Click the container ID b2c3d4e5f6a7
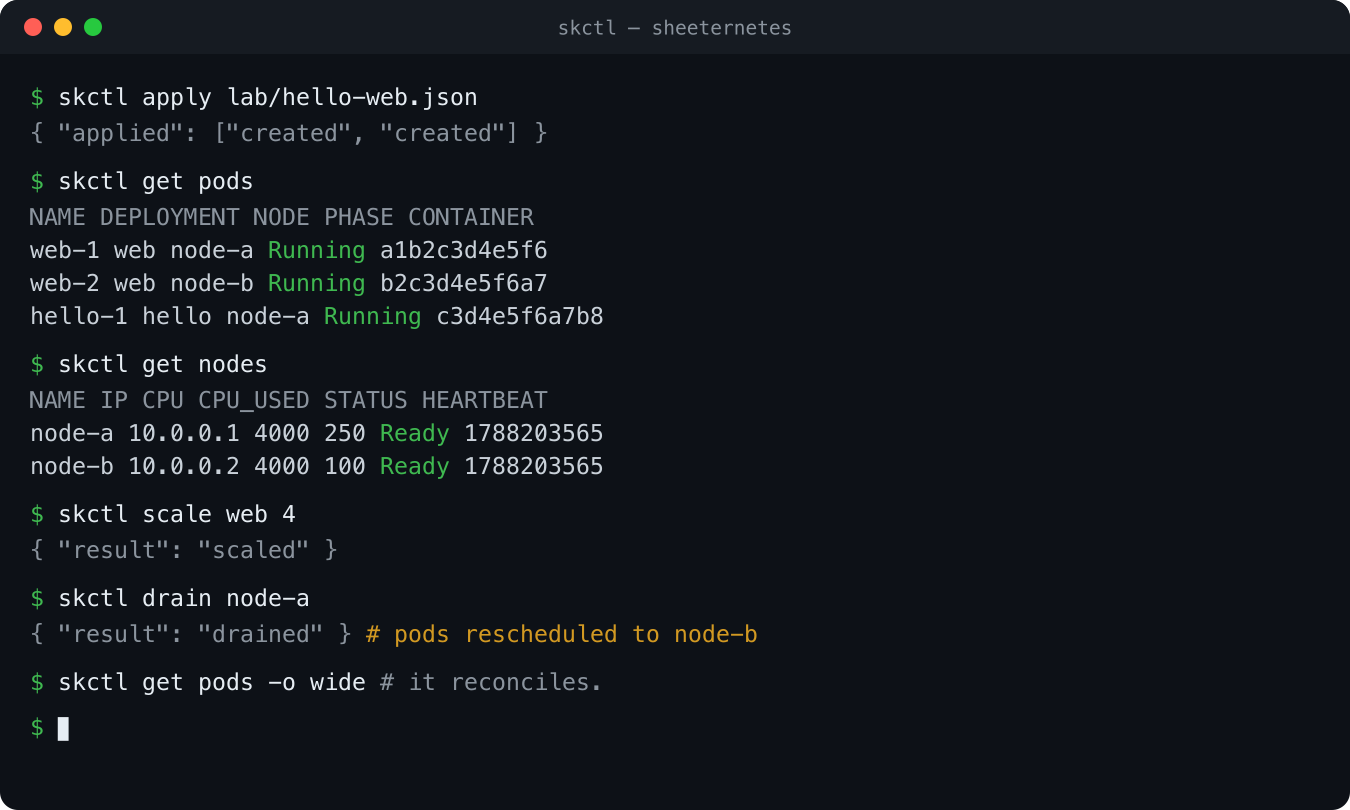This screenshot has height=810, width=1350. point(464,284)
